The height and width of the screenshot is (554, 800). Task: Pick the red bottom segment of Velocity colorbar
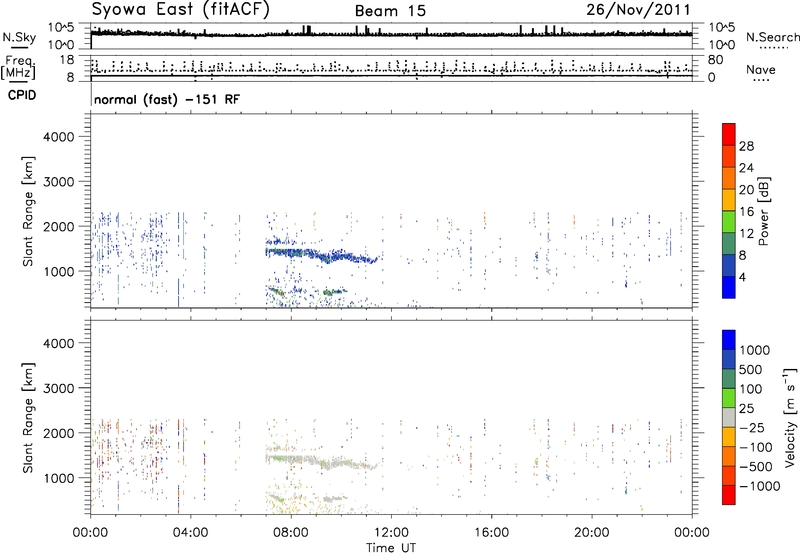point(729,495)
